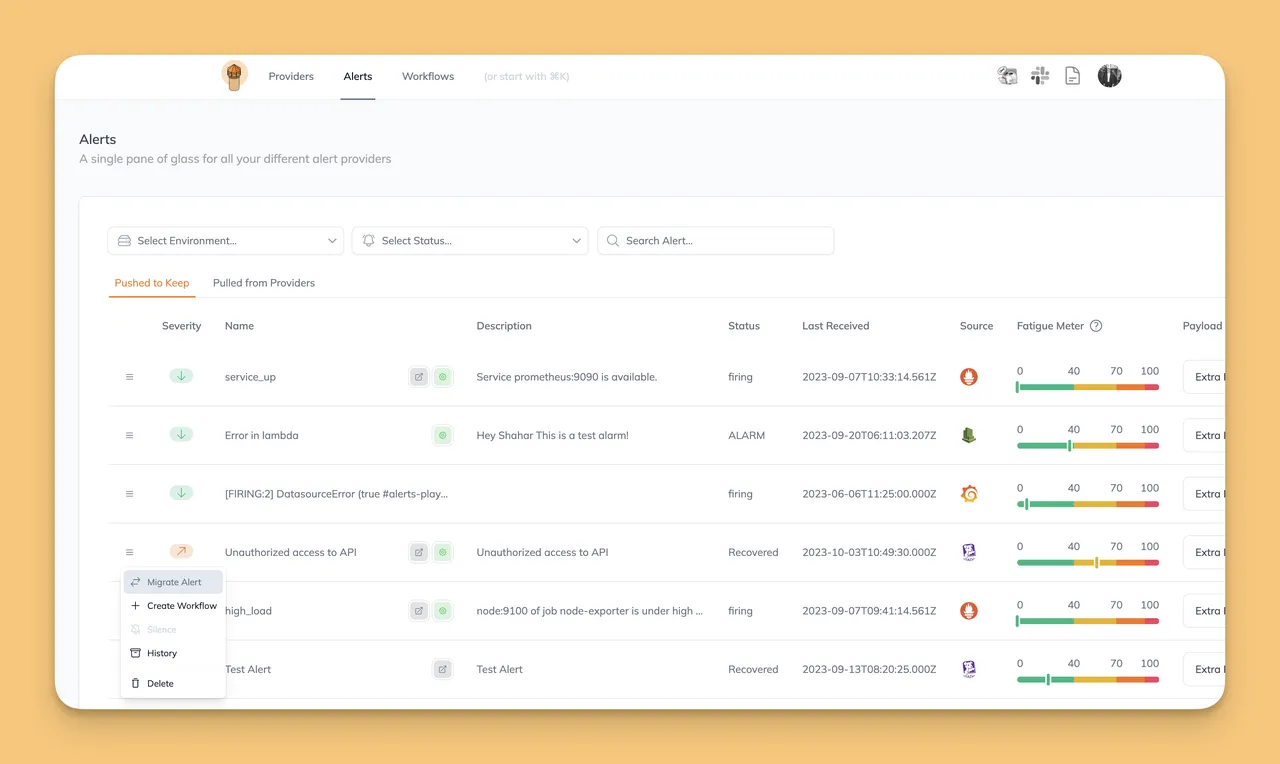Click description 'Service prometheus:9090 is available.'
Screen dimensions: 1280x764
567,377
